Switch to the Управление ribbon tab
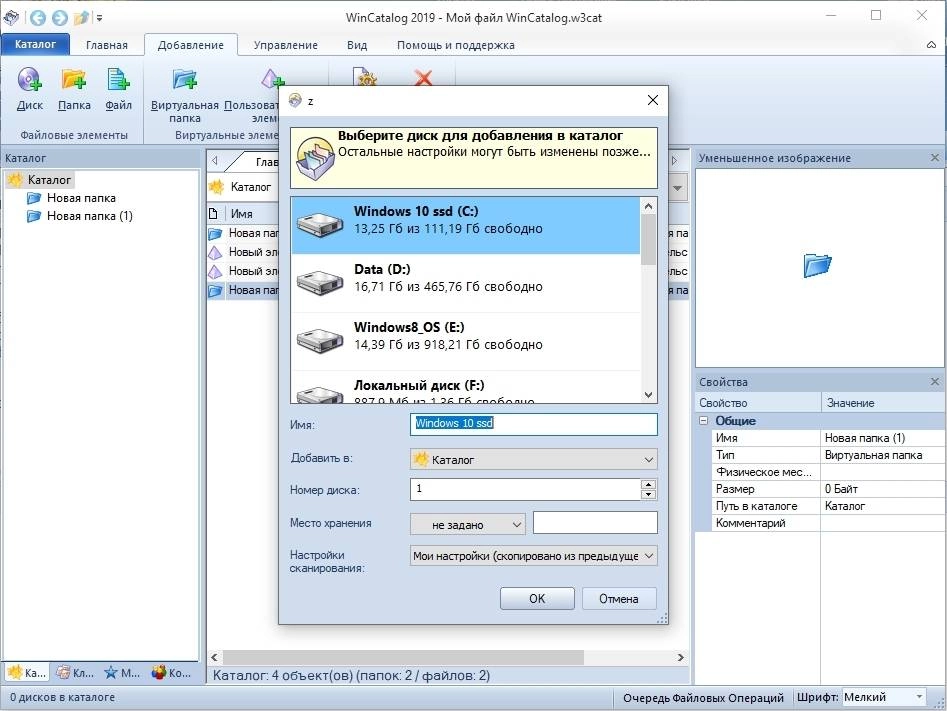The width and height of the screenshot is (947, 711). 286,45
